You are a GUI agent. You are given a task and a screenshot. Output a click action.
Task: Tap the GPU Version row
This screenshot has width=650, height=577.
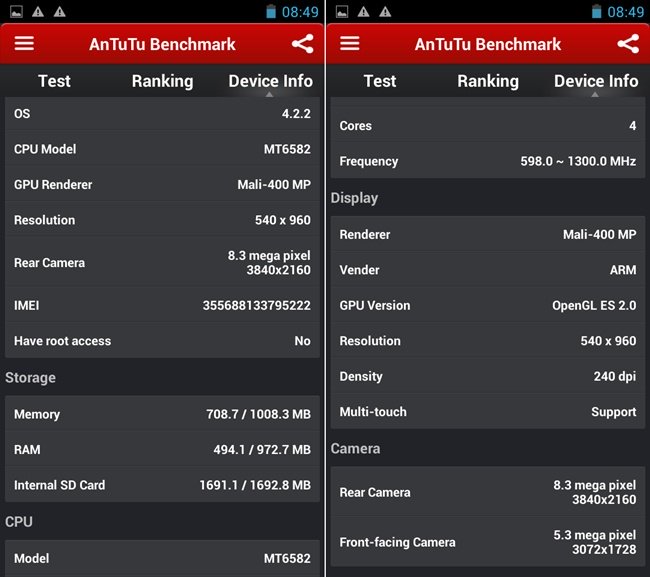pyautogui.click(x=488, y=305)
